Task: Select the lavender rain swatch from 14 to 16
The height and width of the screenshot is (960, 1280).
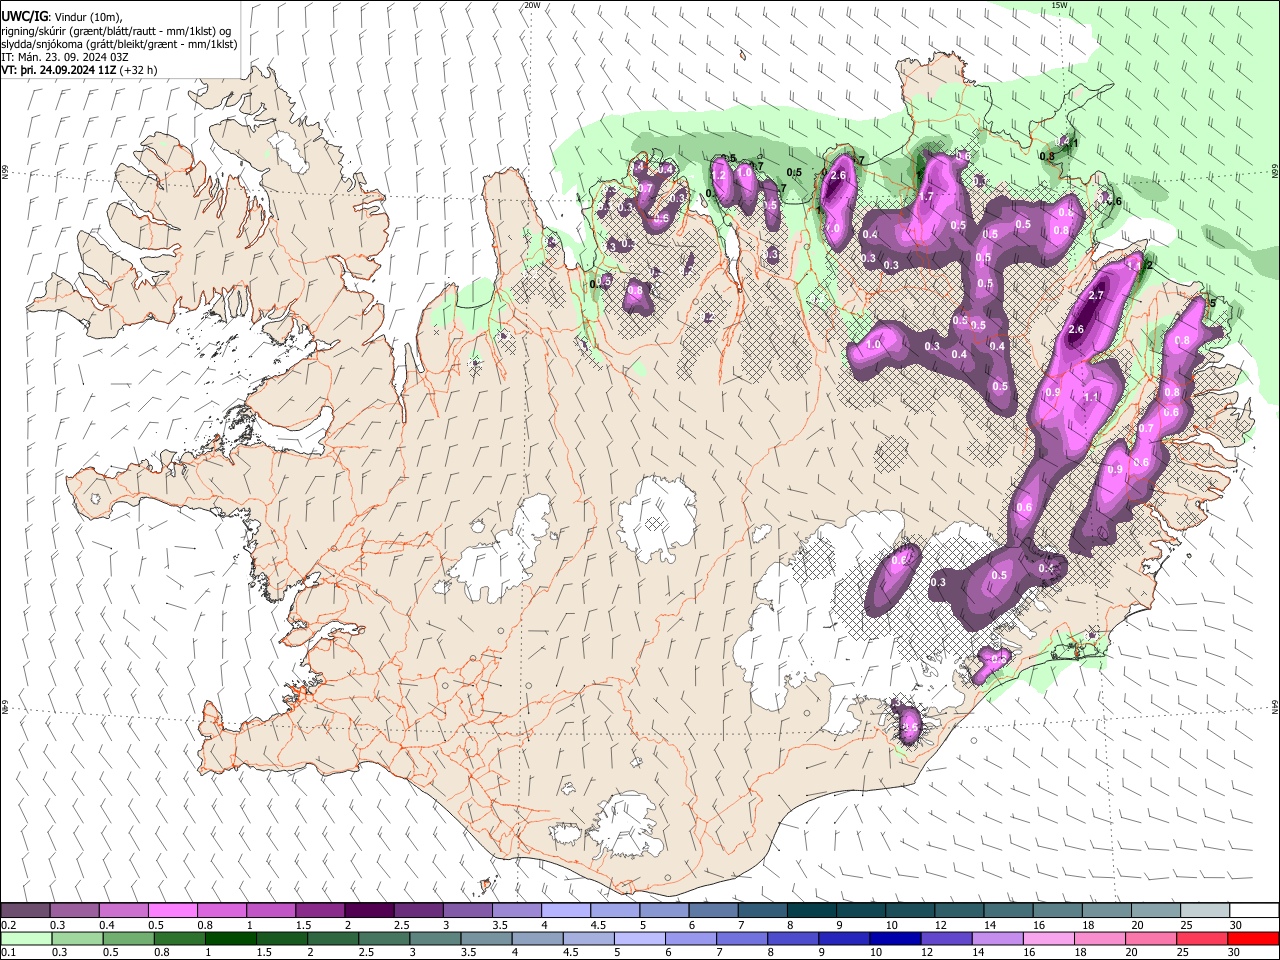Action: (x=997, y=938)
